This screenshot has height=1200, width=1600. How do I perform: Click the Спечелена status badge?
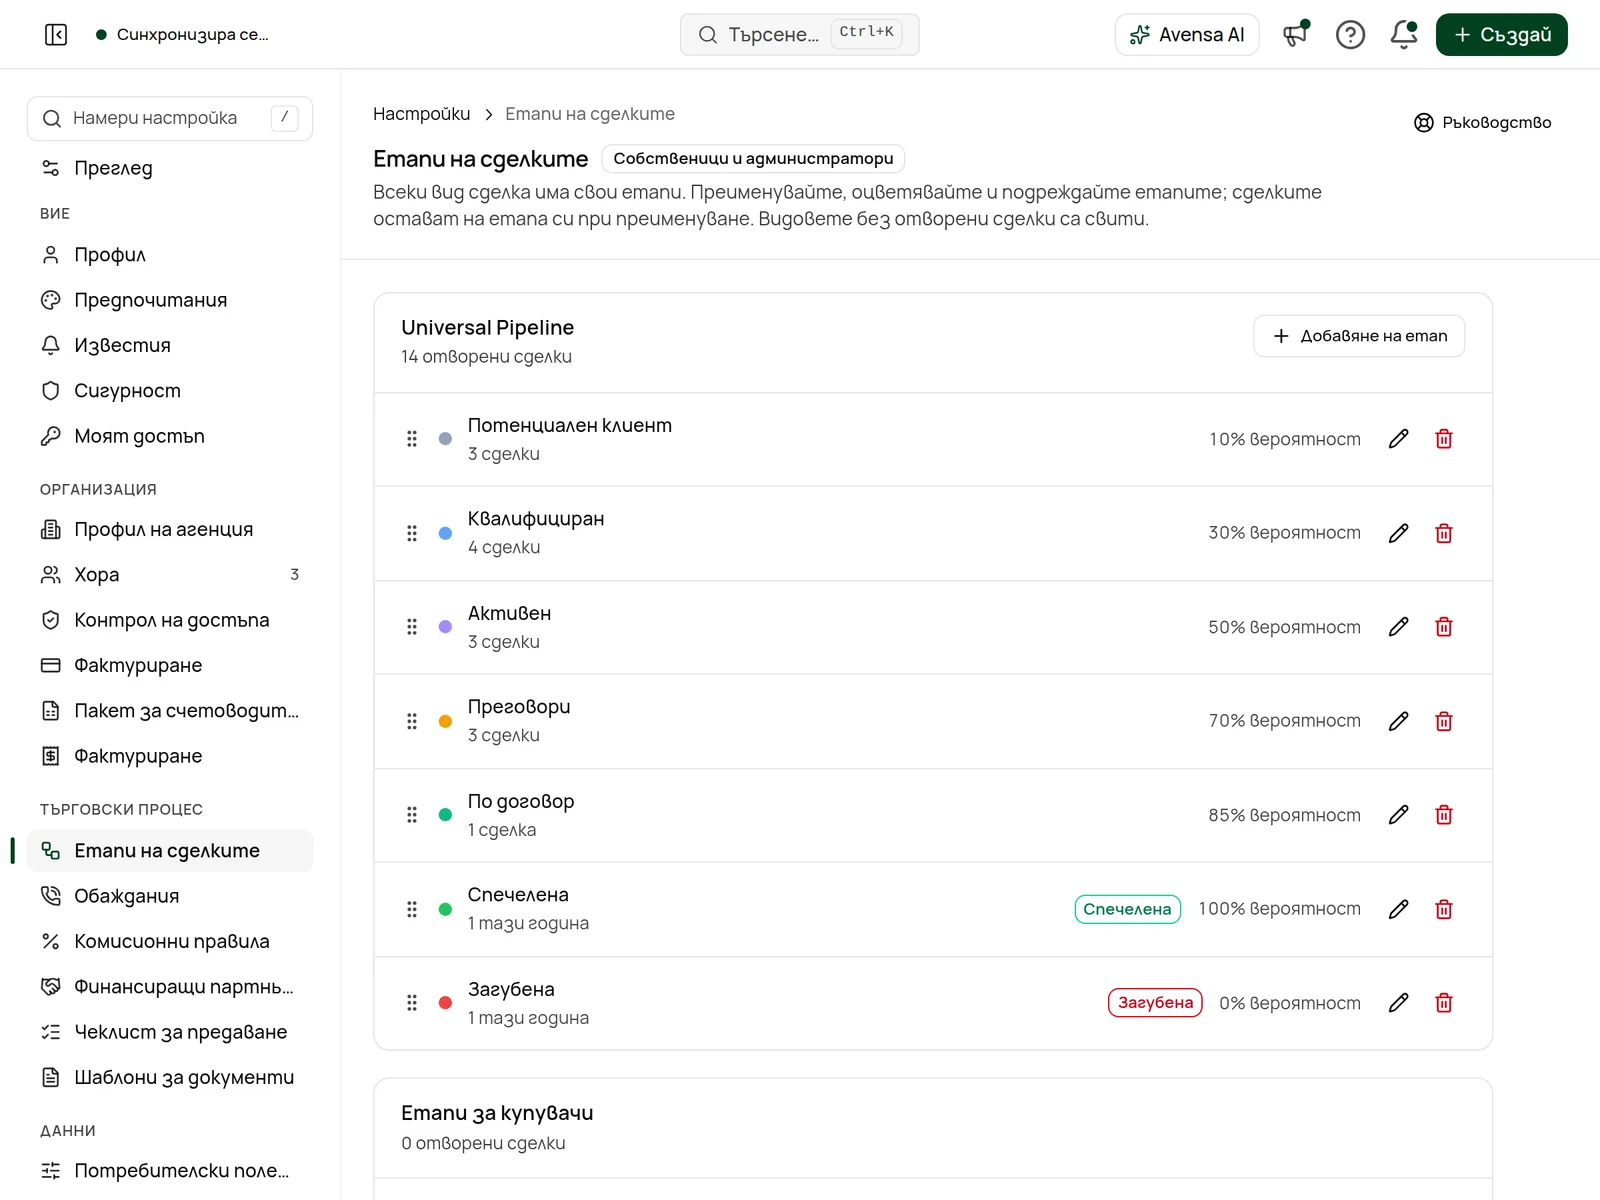coord(1127,909)
